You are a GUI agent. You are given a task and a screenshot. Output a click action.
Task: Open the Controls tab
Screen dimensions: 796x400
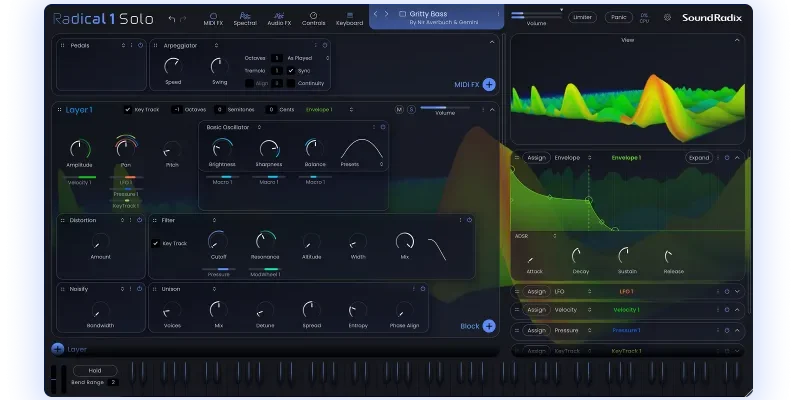click(314, 19)
